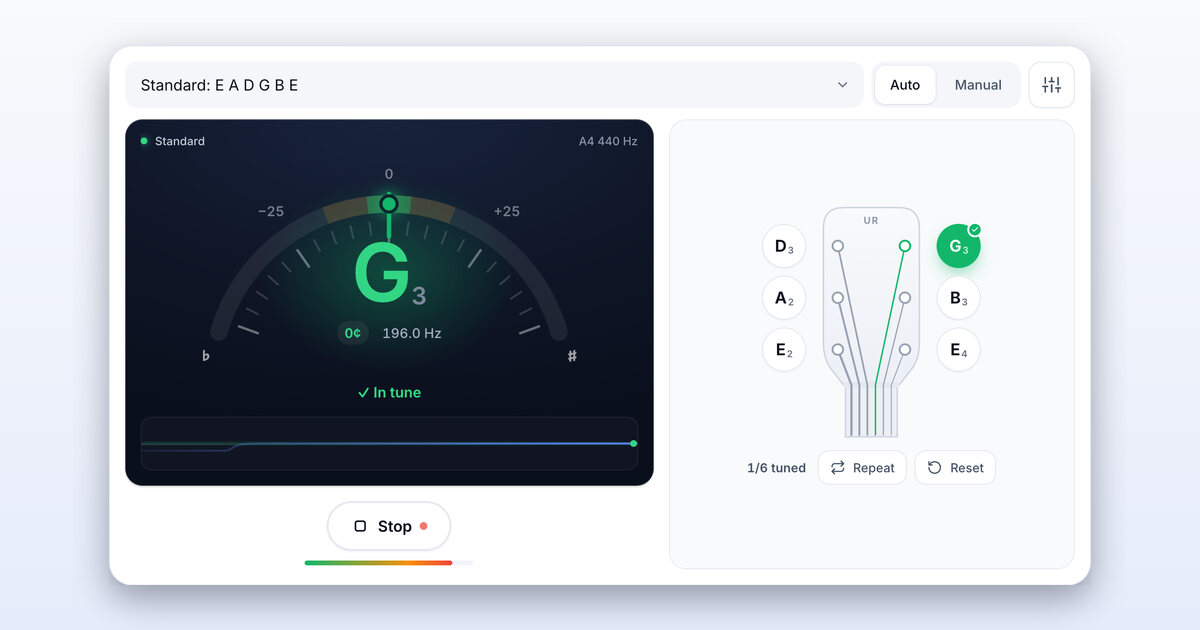The image size is (1200, 630).
Task: Switch to Auto mode
Action: coord(905,85)
